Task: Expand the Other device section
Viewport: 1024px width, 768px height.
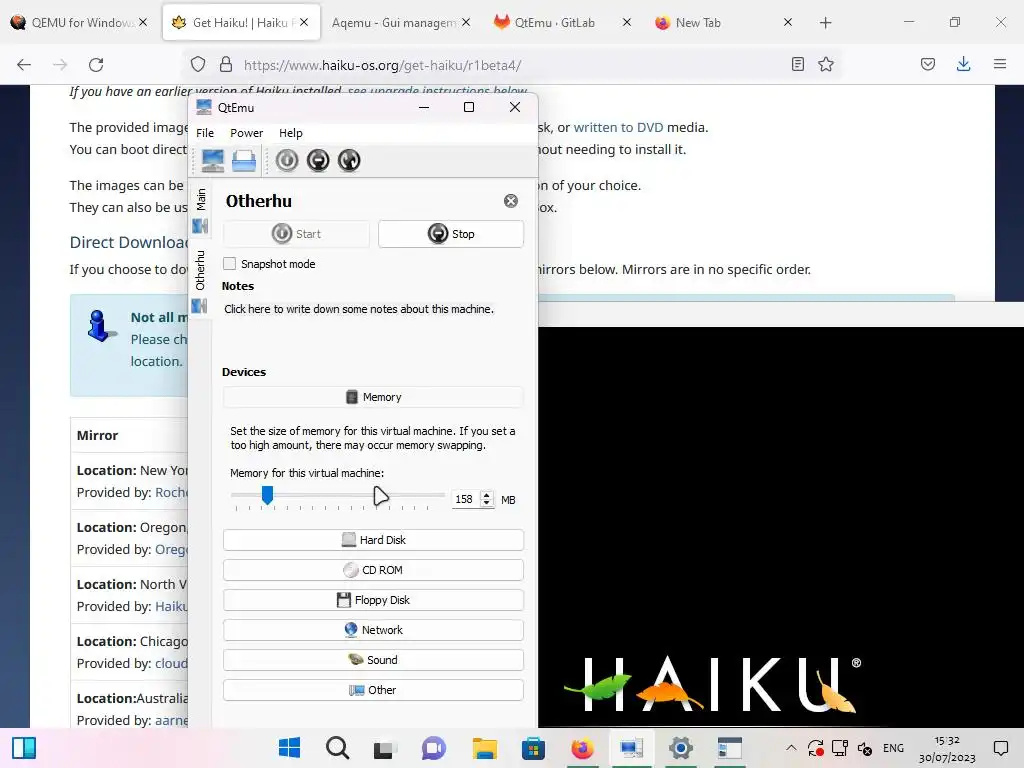Action: coord(373,690)
